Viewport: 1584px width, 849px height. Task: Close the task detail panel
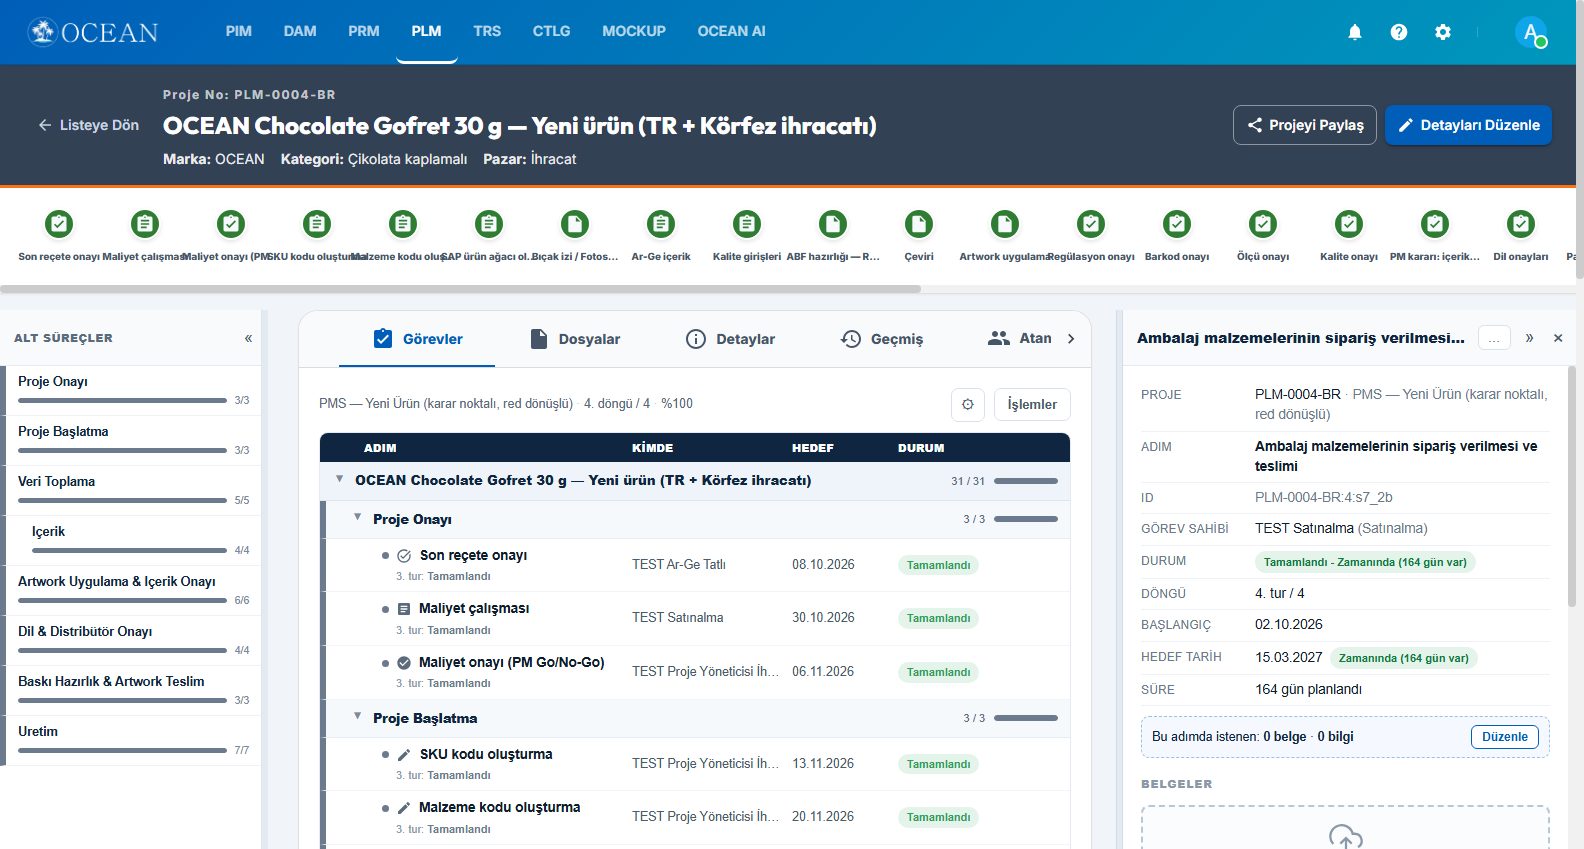(x=1558, y=338)
